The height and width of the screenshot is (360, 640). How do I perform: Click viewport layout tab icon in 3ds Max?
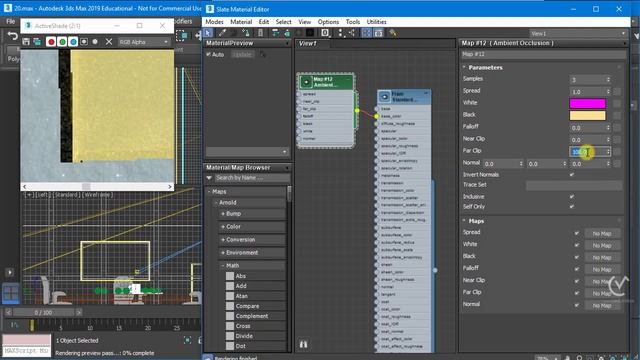[11, 293]
